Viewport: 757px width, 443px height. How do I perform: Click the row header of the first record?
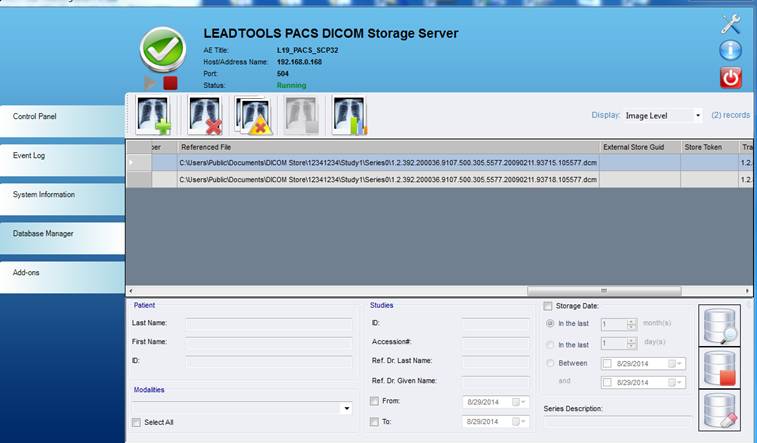click(x=139, y=163)
